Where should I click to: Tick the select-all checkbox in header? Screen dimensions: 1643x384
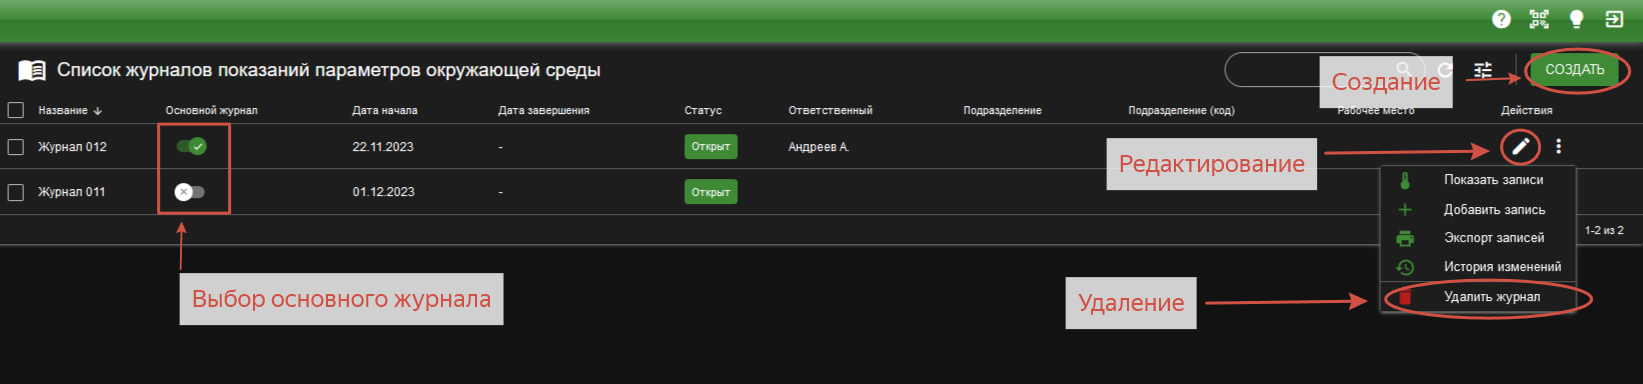click(x=16, y=110)
